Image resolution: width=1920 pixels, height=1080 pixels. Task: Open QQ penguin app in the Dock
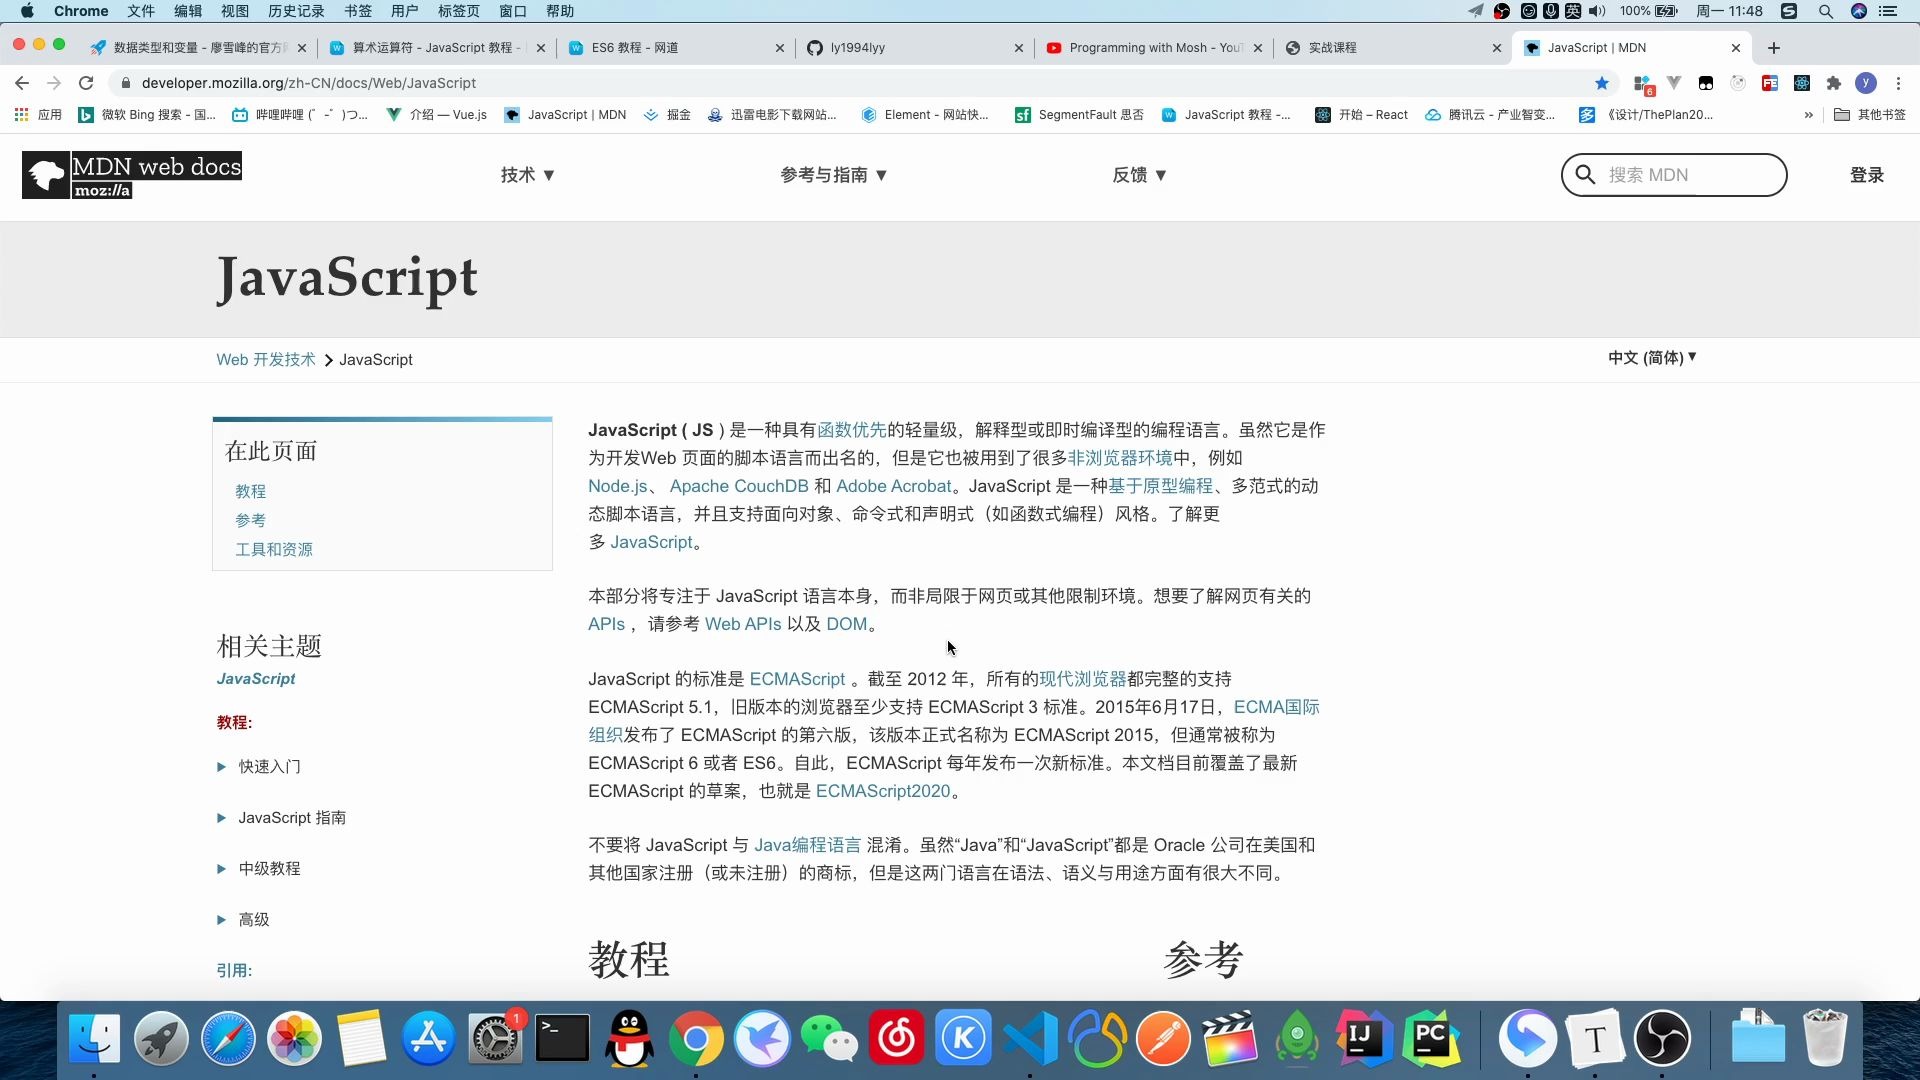[630, 1039]
